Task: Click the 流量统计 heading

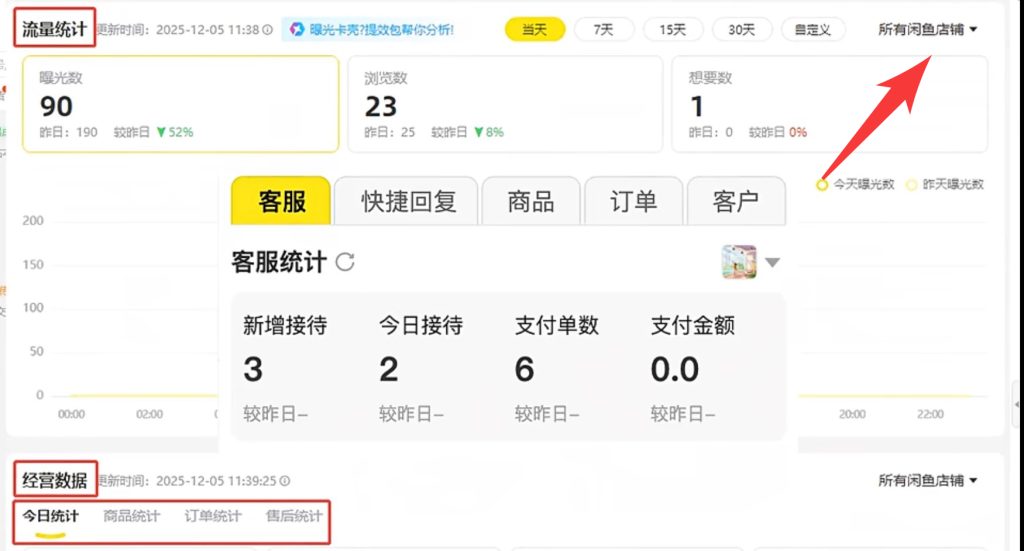Action: 54,29
